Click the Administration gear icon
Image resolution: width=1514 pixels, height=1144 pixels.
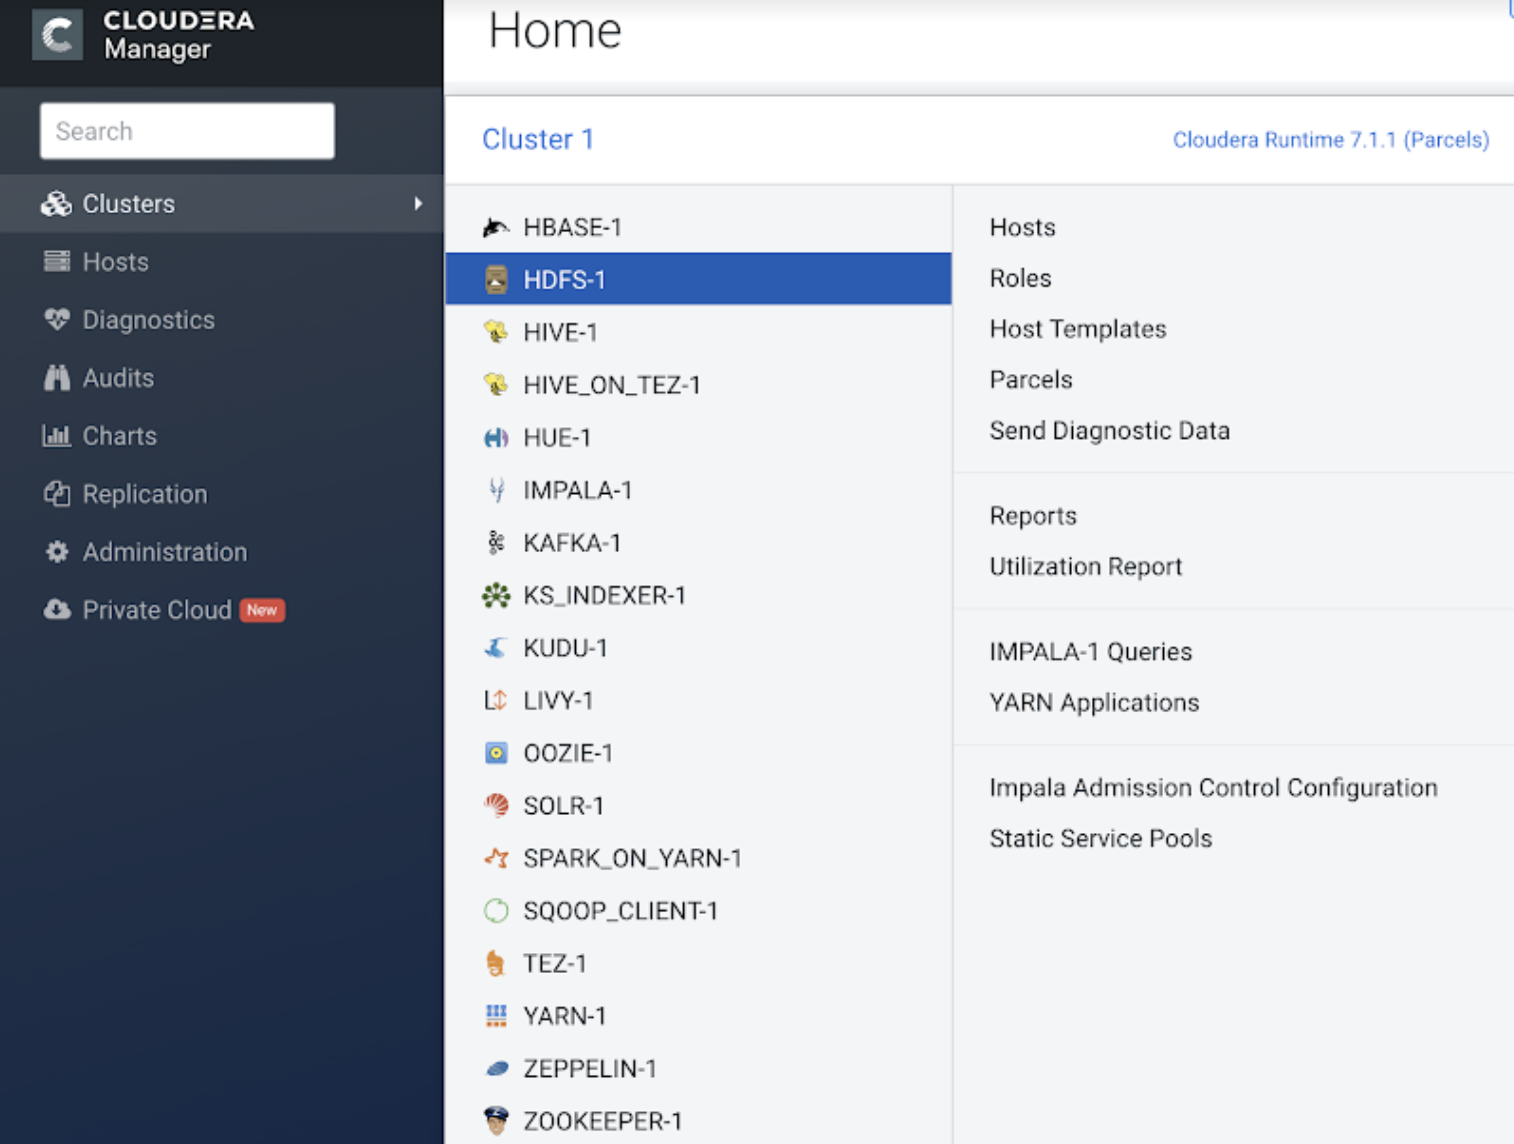[x=57, y=552]
